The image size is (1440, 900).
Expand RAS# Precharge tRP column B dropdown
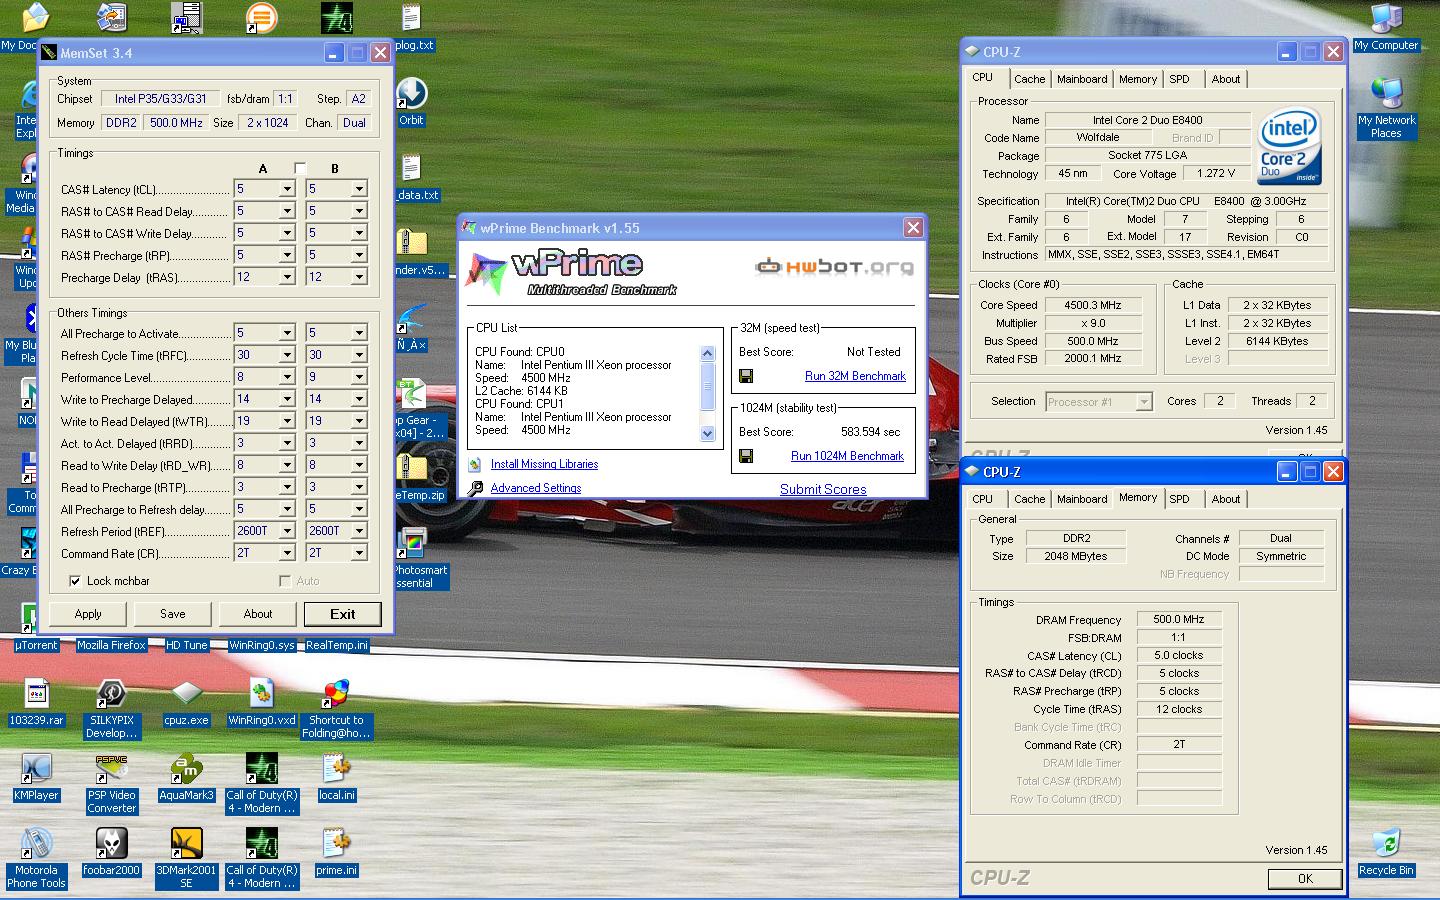[359, 255]
